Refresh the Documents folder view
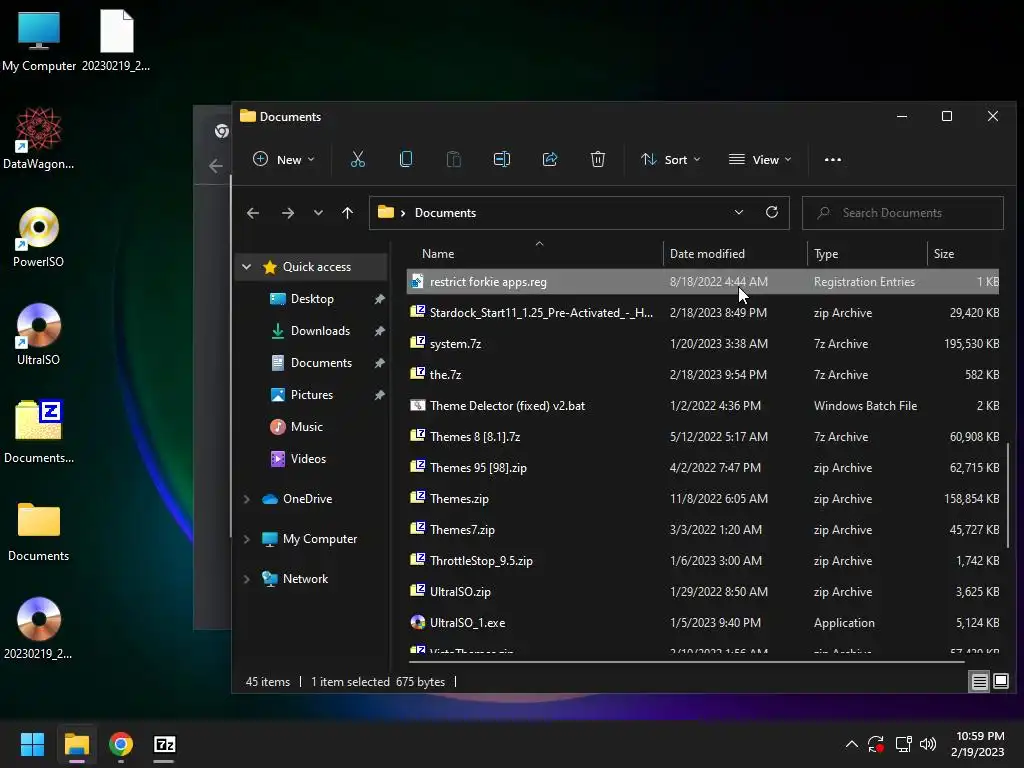The image size is (1024, 768). [x=772, y=212]
